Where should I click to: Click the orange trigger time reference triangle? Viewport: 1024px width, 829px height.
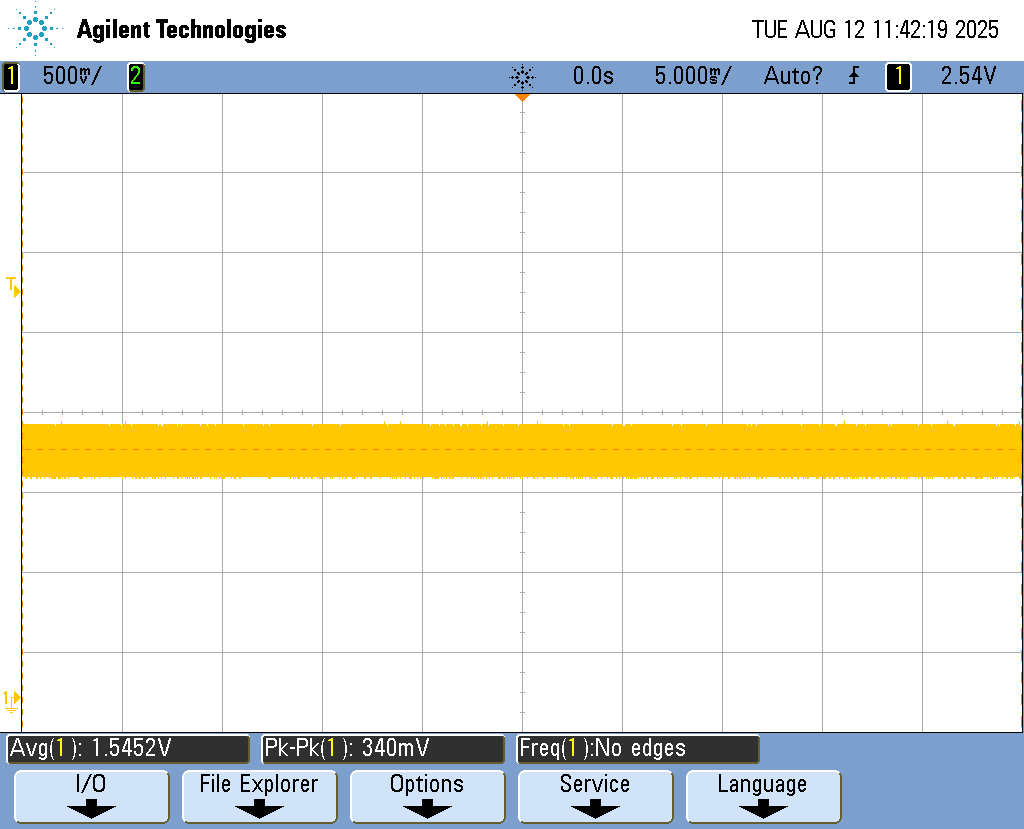pos(521,98)
